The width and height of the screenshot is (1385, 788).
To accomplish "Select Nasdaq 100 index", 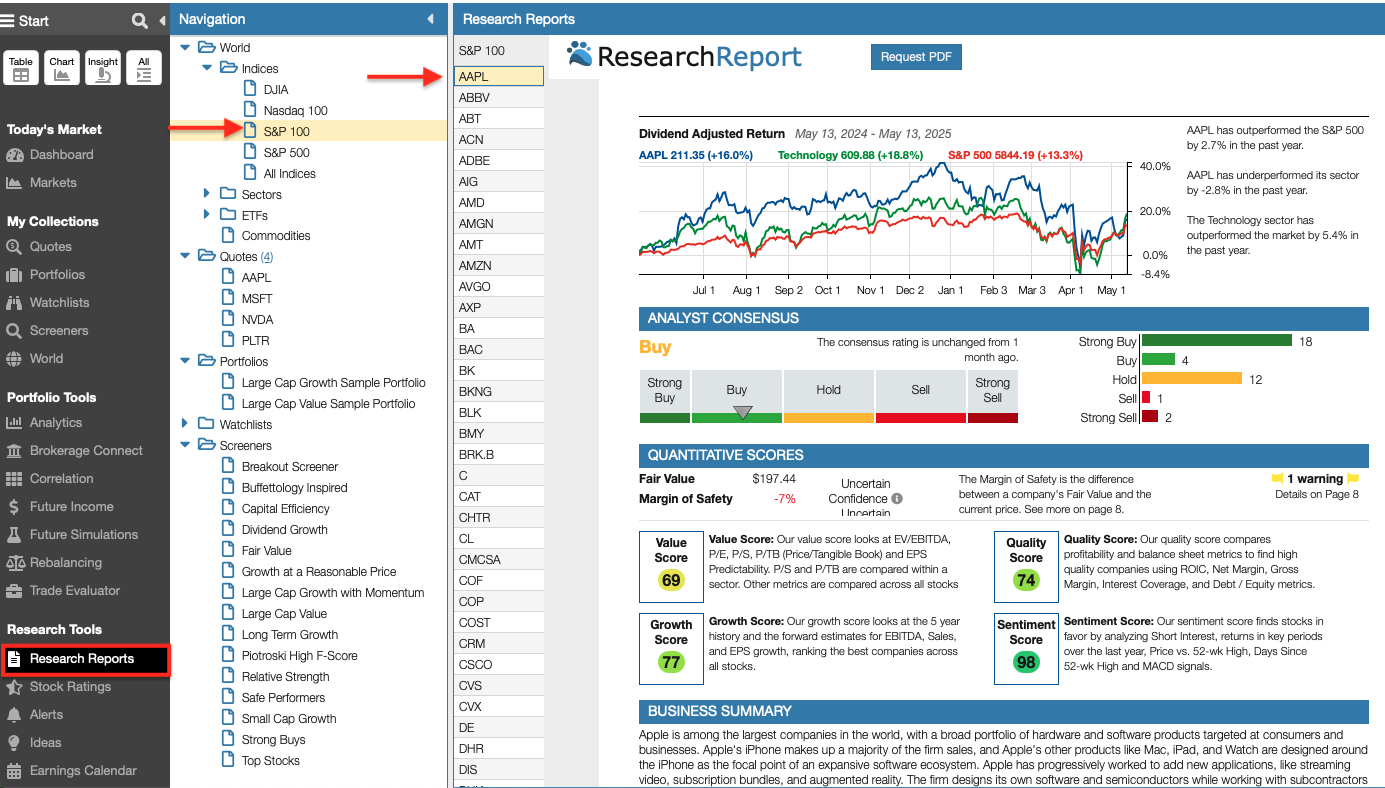I will [x=295, y=111].
